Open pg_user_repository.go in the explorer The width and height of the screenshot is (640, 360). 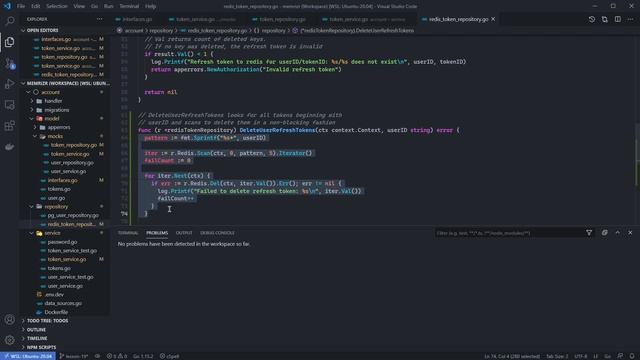[73, 215]
